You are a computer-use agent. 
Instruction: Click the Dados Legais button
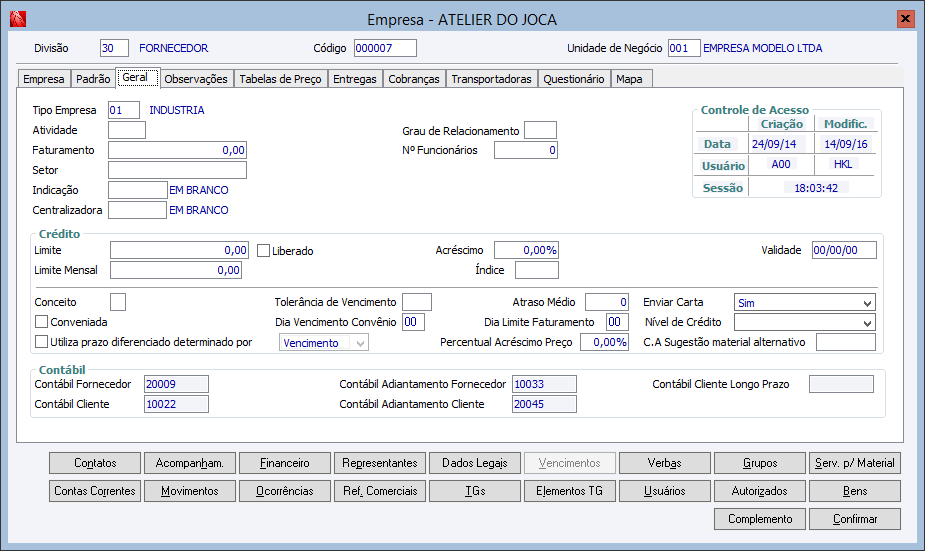(475, 463)
